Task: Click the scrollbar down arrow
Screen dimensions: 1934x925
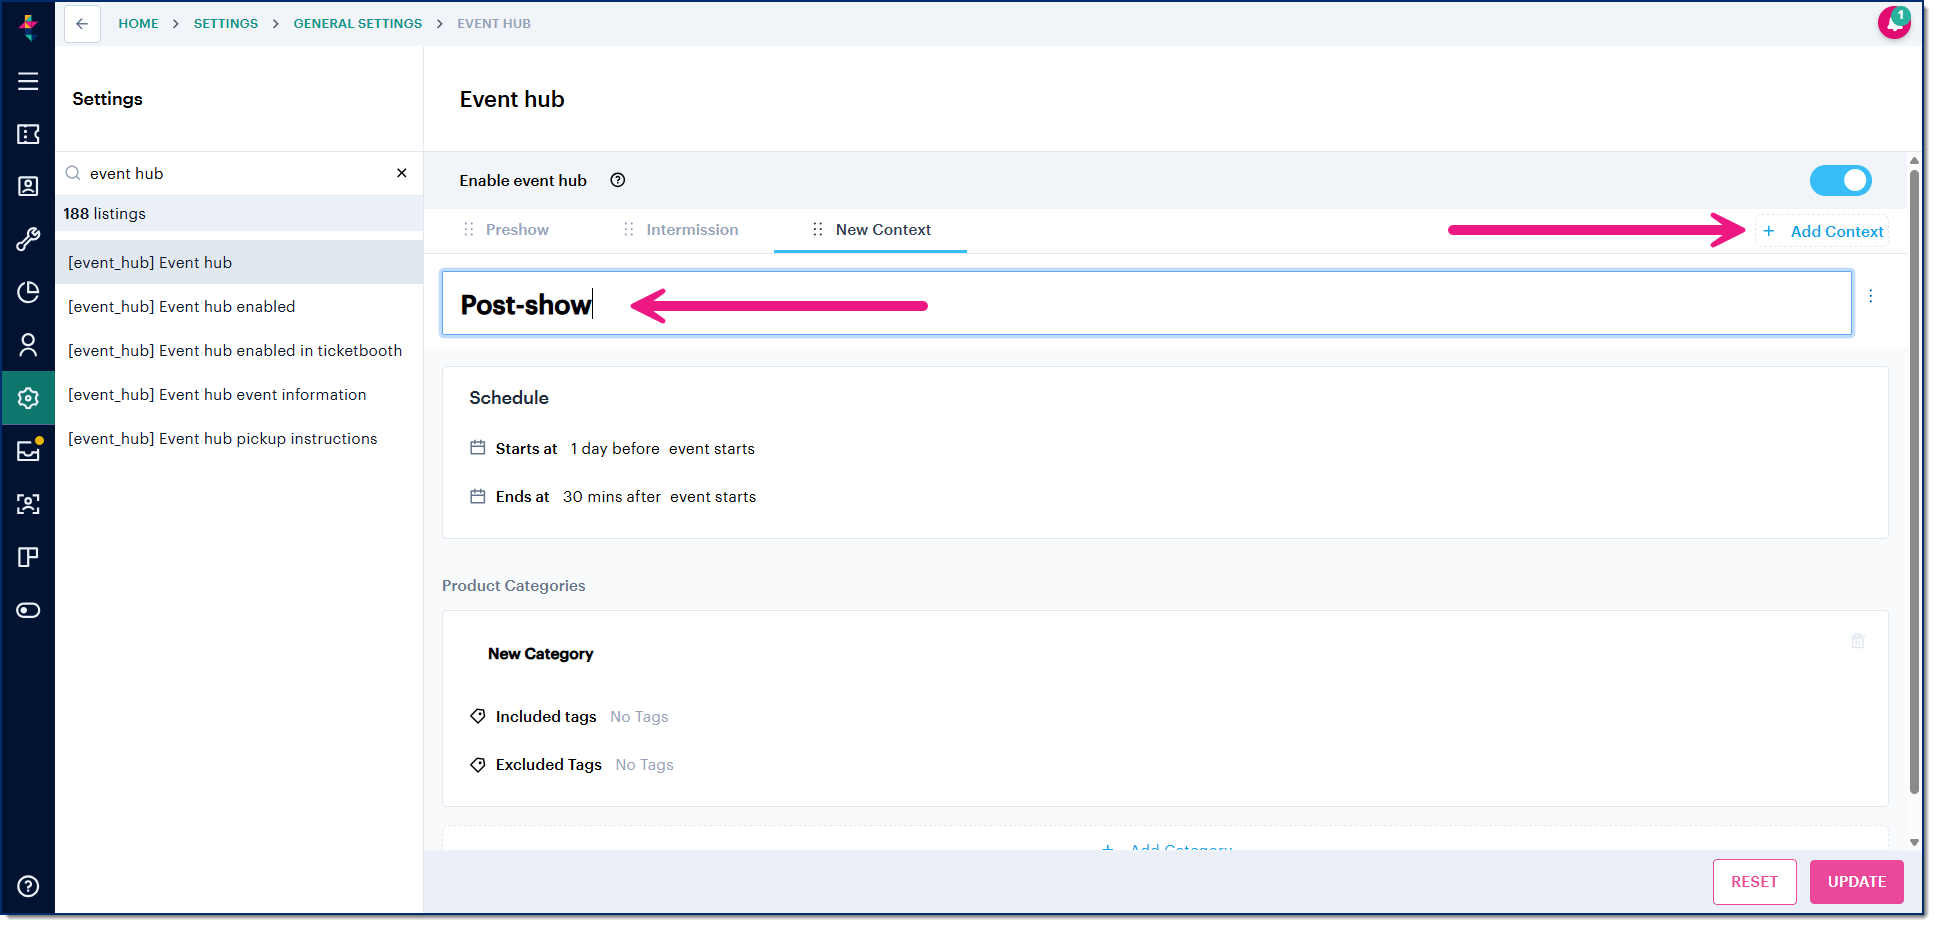Action: [x=1914, y=842]
